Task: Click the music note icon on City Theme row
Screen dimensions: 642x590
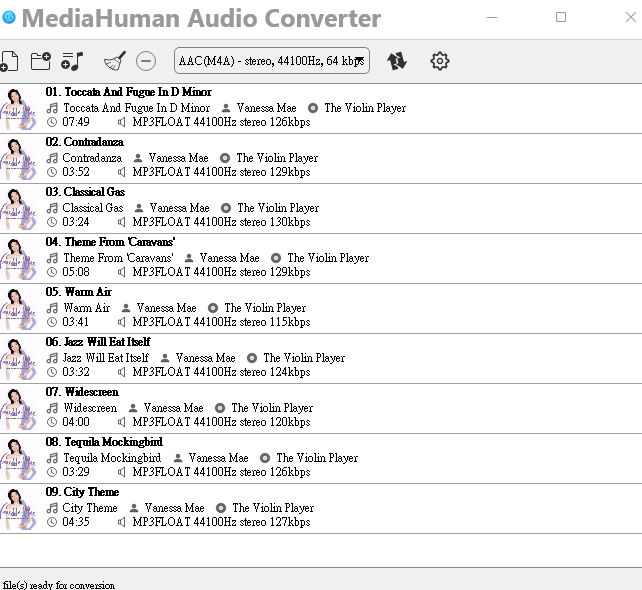Action: (x=52, y=508)
